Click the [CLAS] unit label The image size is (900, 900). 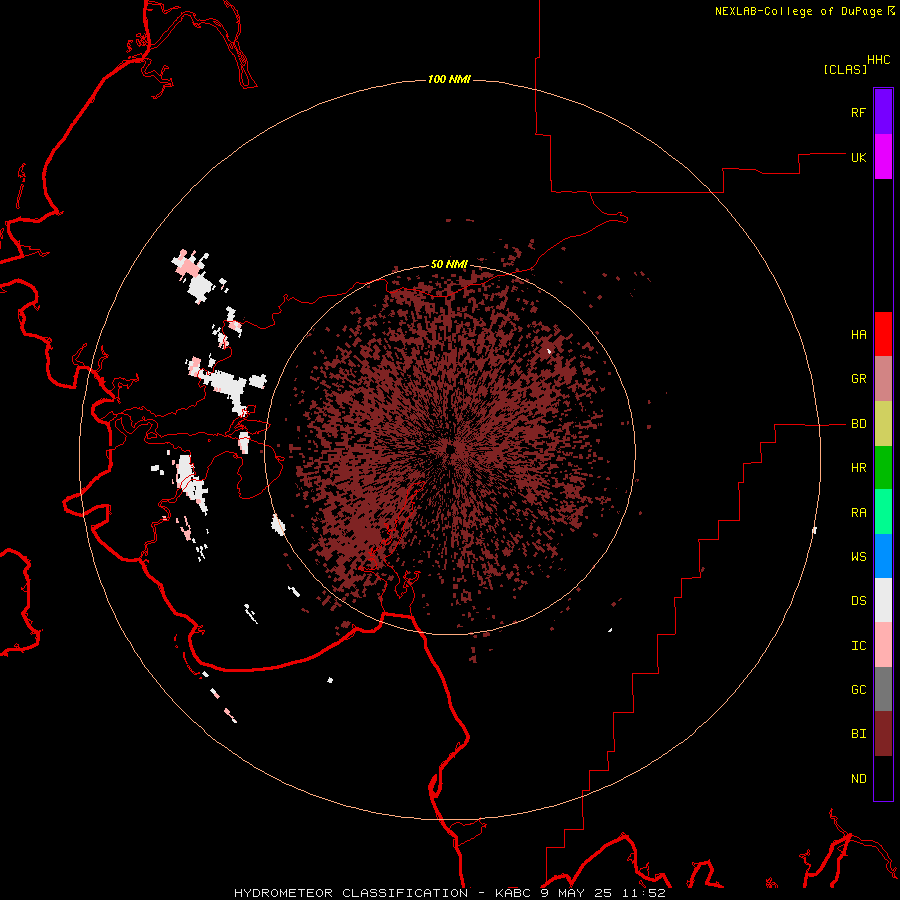845,70
